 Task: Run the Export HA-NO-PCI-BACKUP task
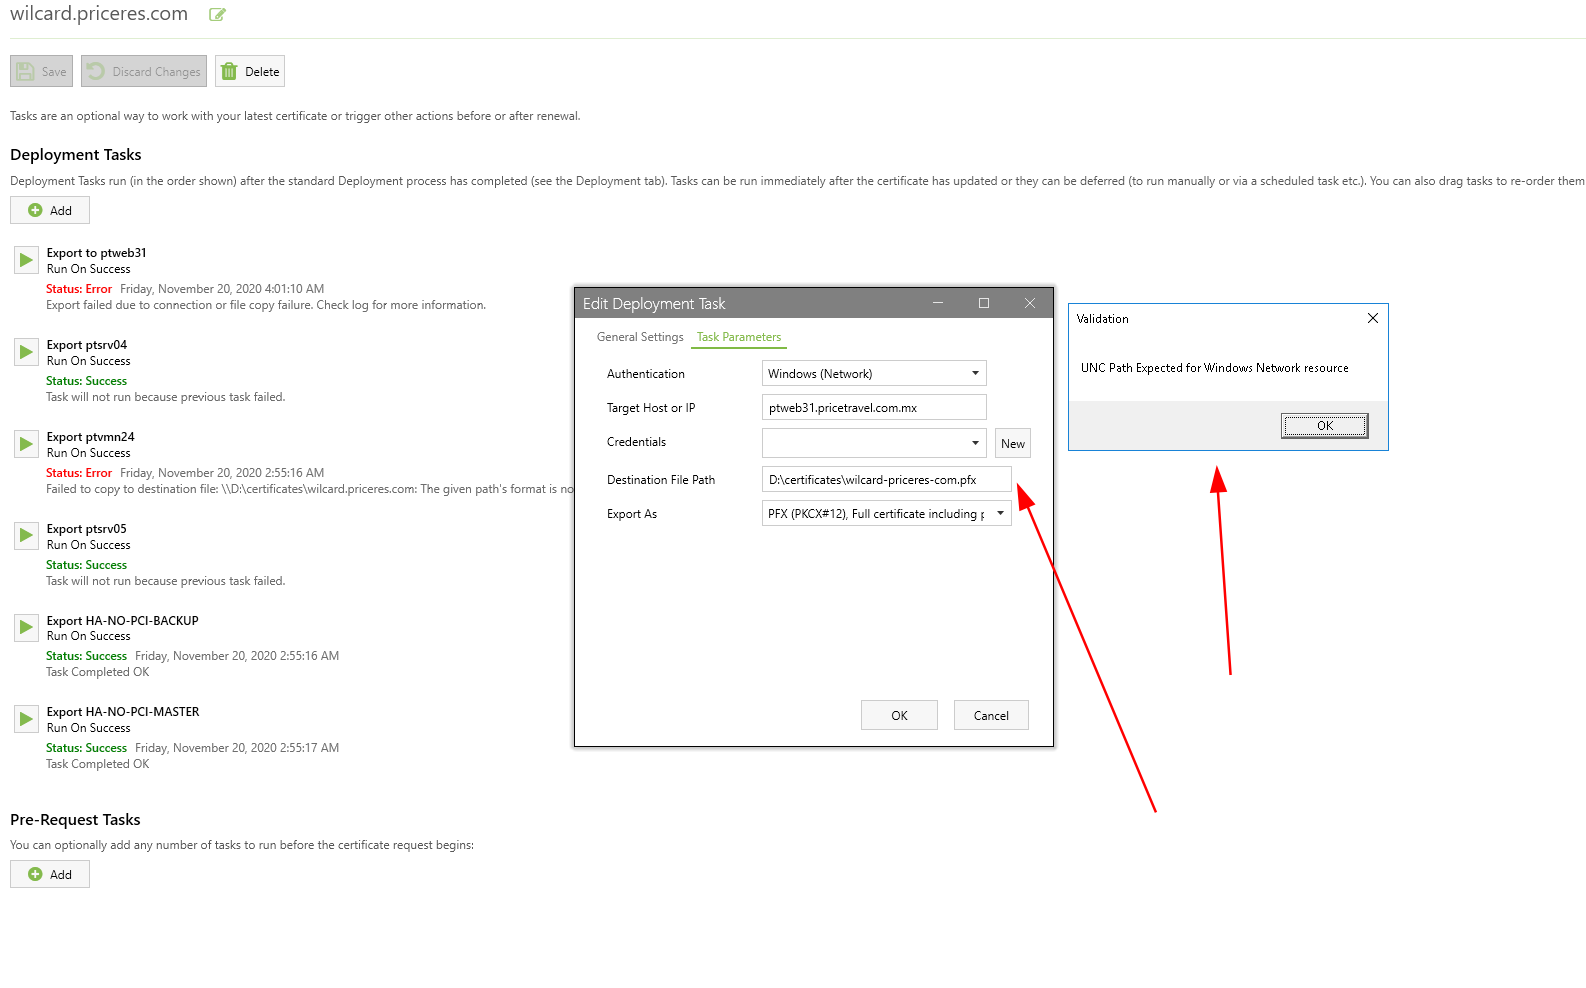click(26, 628)
